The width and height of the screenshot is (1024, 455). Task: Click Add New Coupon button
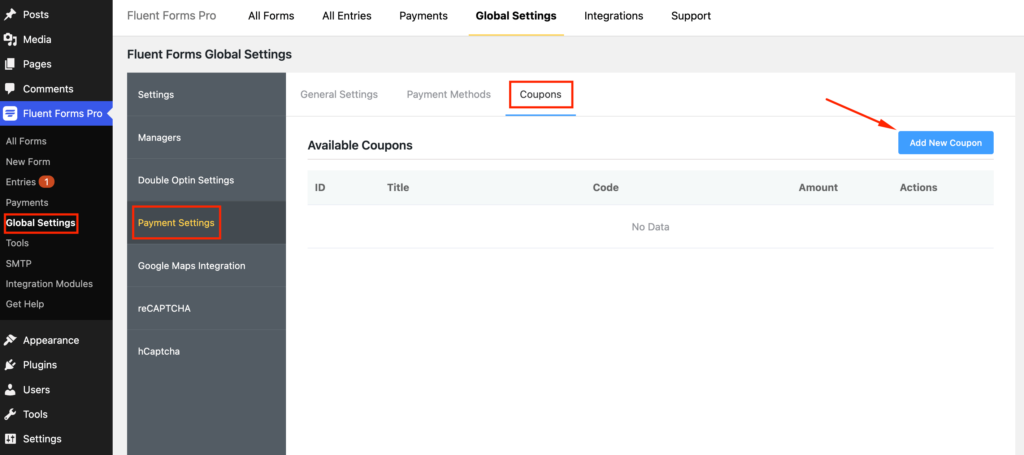[x=946, y=142]
